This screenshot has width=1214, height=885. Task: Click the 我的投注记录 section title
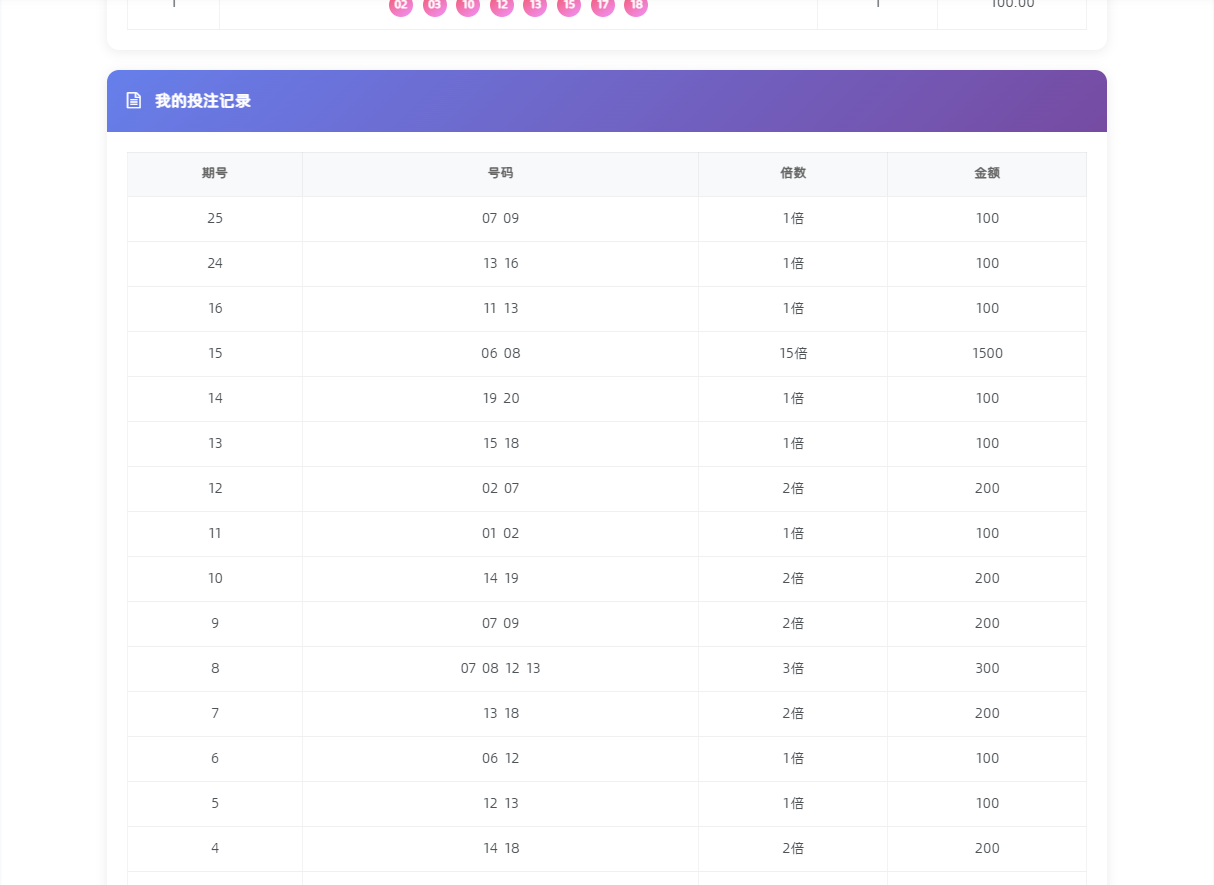[x=203, y=101]
